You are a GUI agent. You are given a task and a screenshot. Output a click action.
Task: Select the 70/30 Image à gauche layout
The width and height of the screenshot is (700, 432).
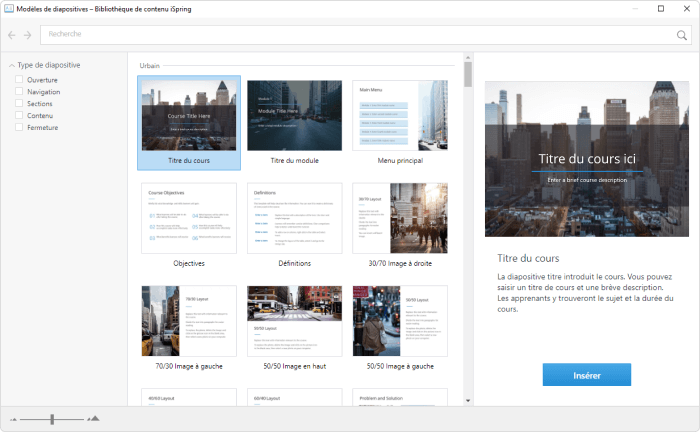[189, 328]
